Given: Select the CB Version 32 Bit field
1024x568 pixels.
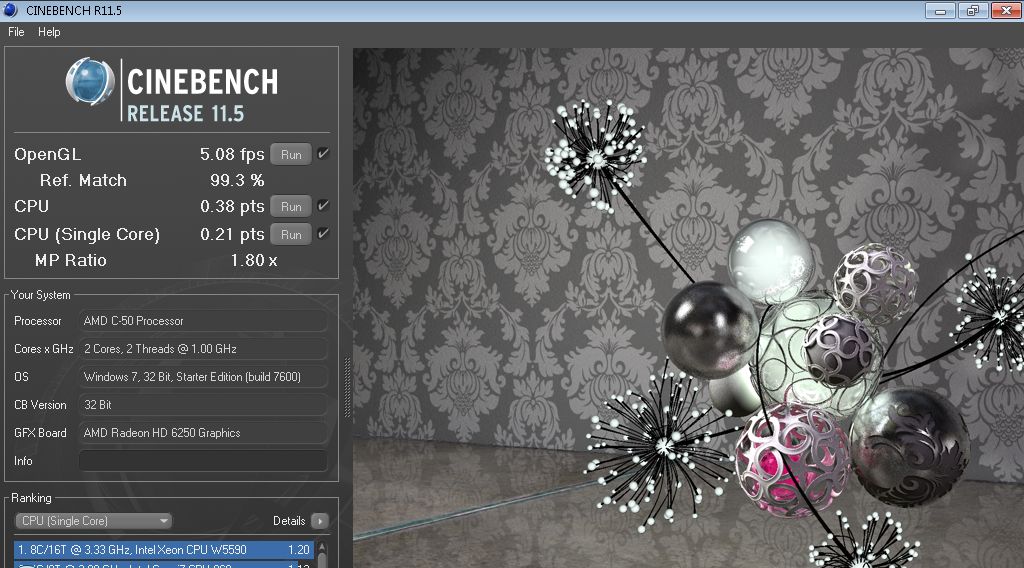Looking at the screenshot, I should (x=203, y=405).
